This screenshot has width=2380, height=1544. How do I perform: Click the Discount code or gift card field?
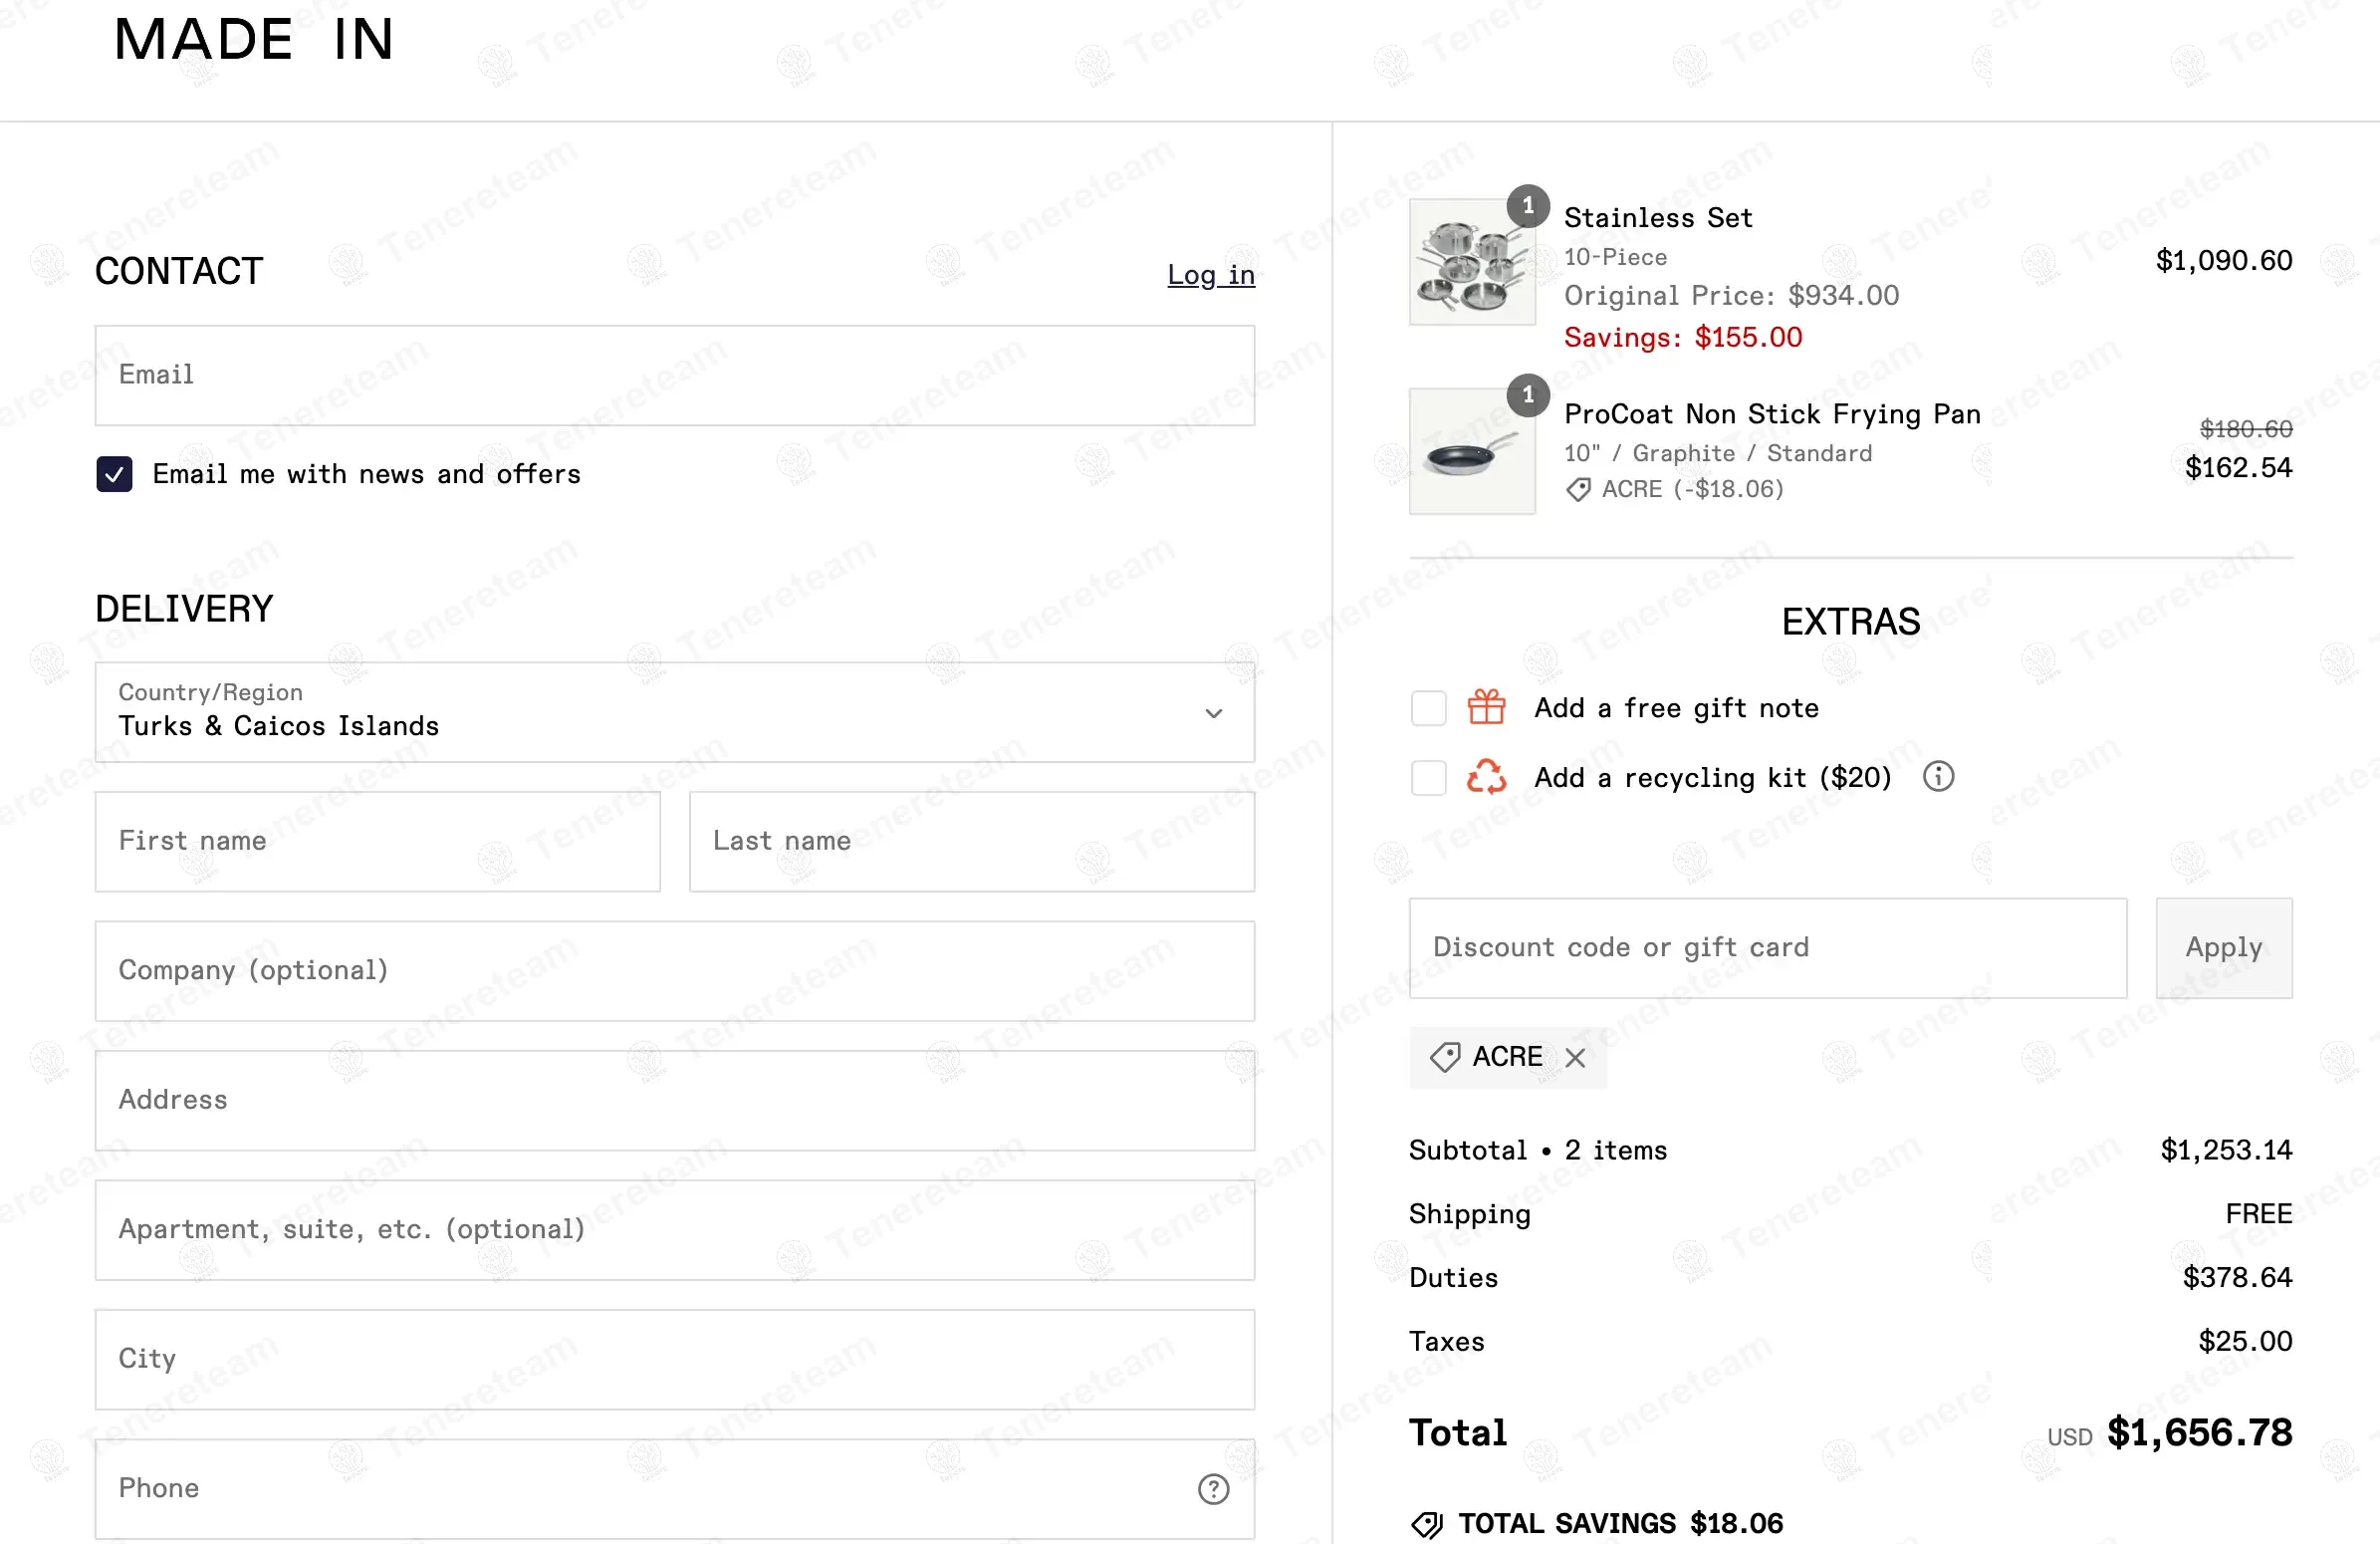[1767, 948]
